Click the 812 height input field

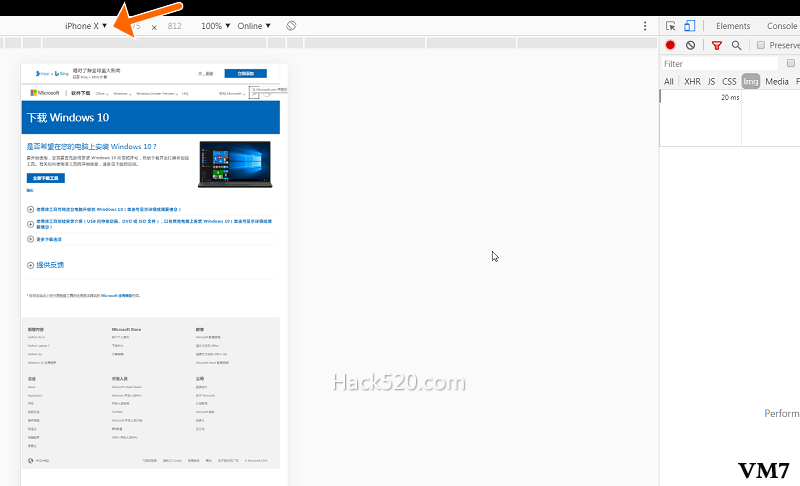[x=174, y=26]
